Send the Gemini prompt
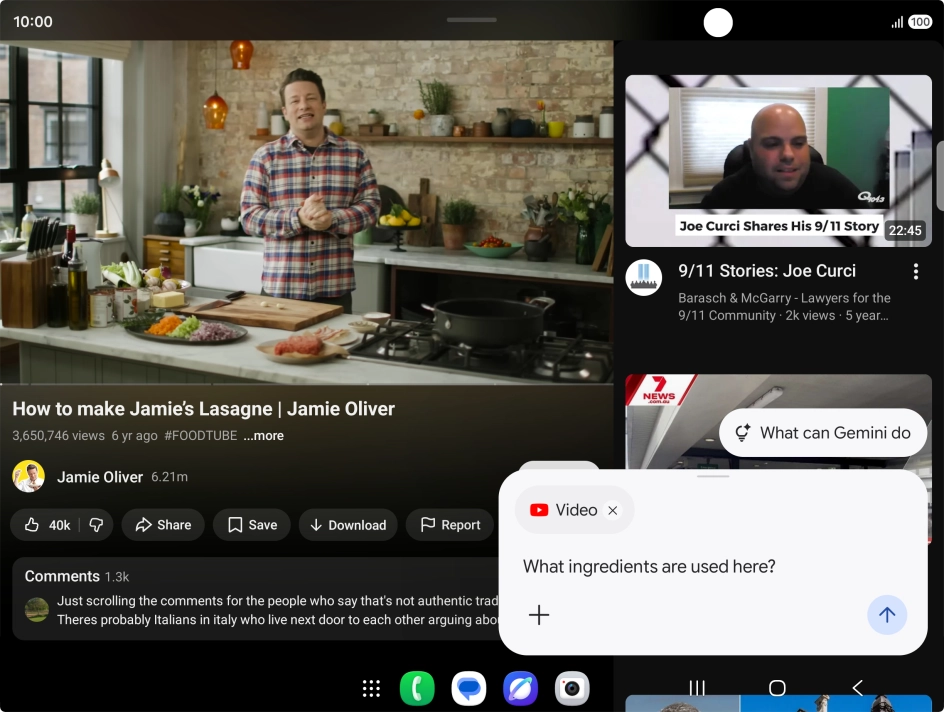The image size is (944, 712). point(887,614)
